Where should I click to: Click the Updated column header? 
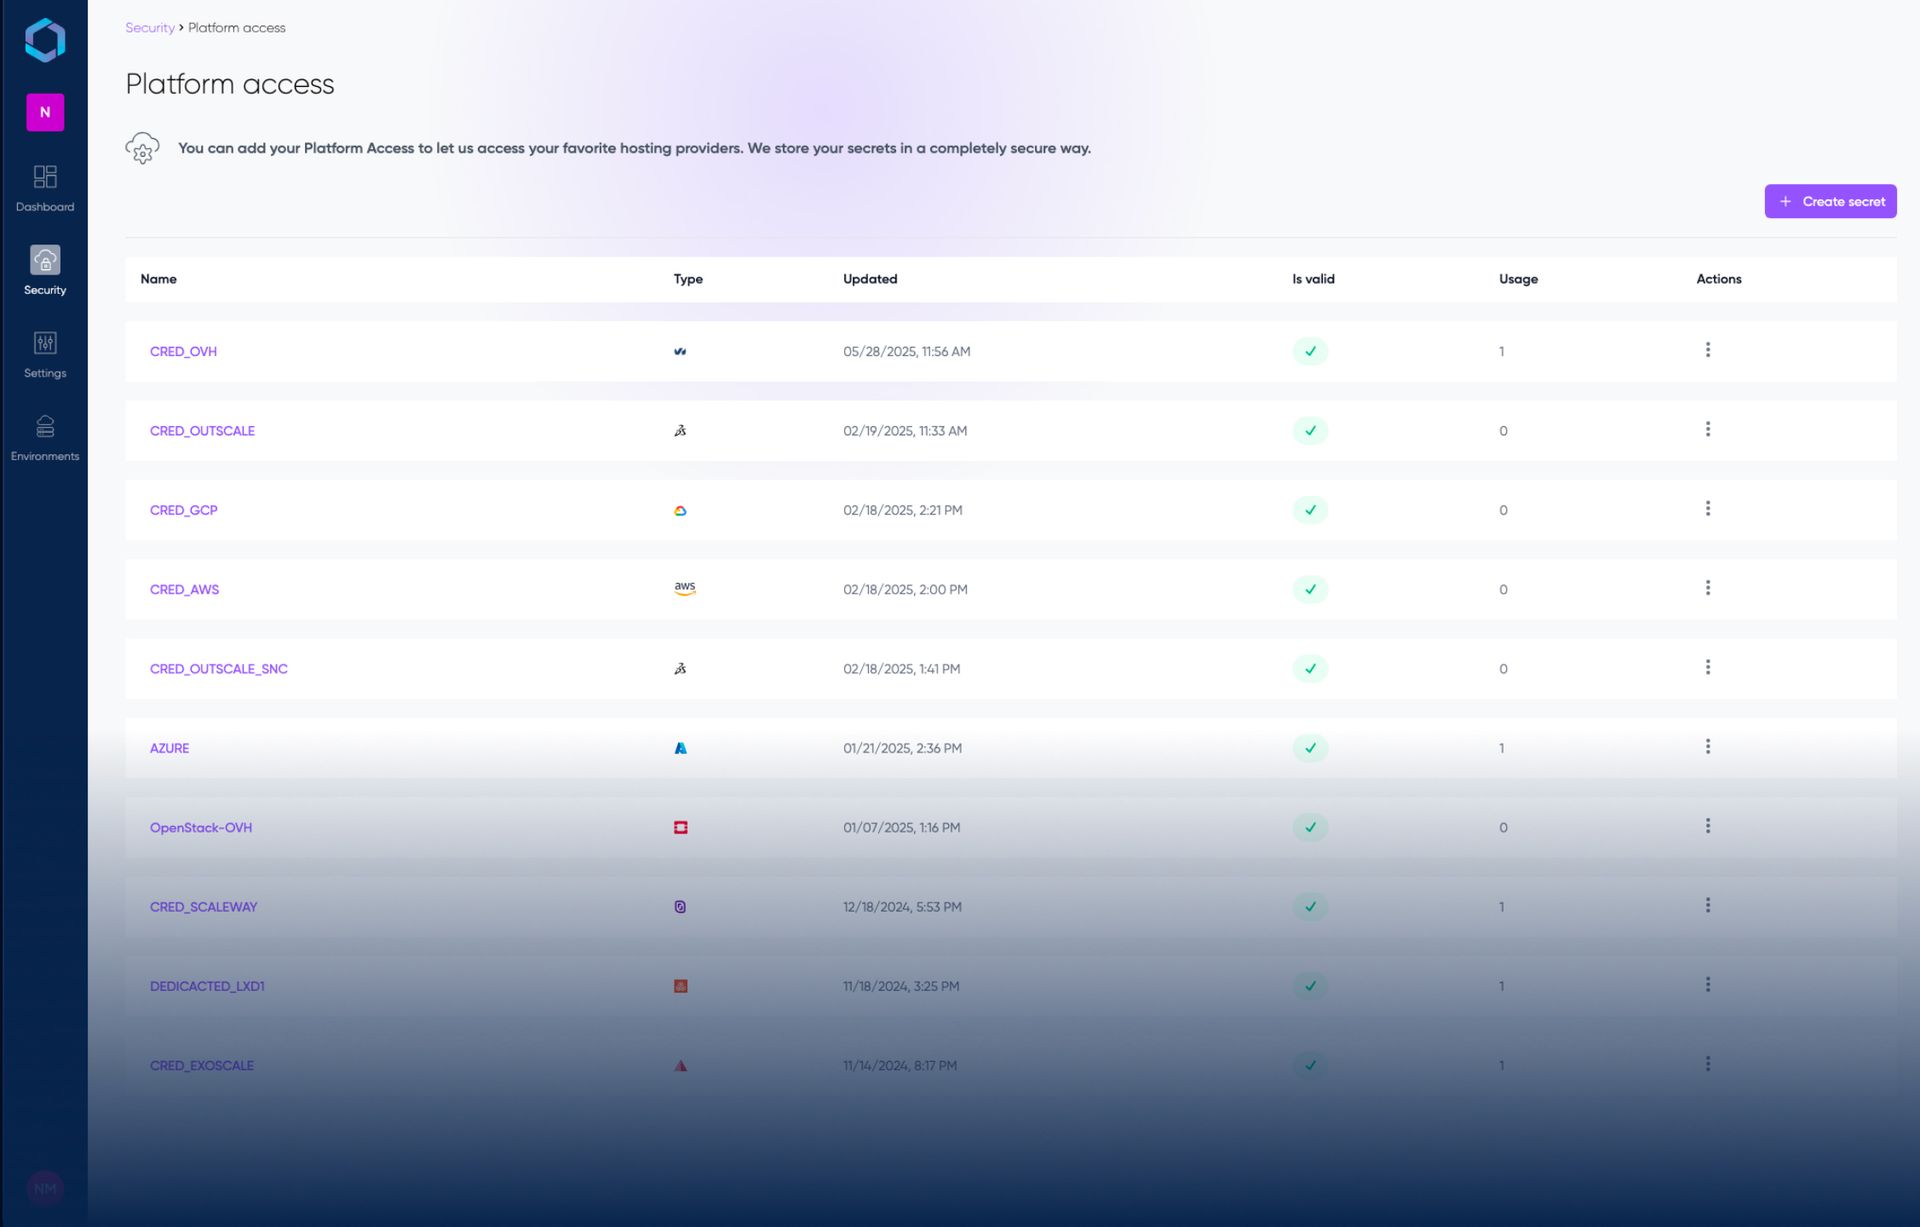[x=869, y=279]
